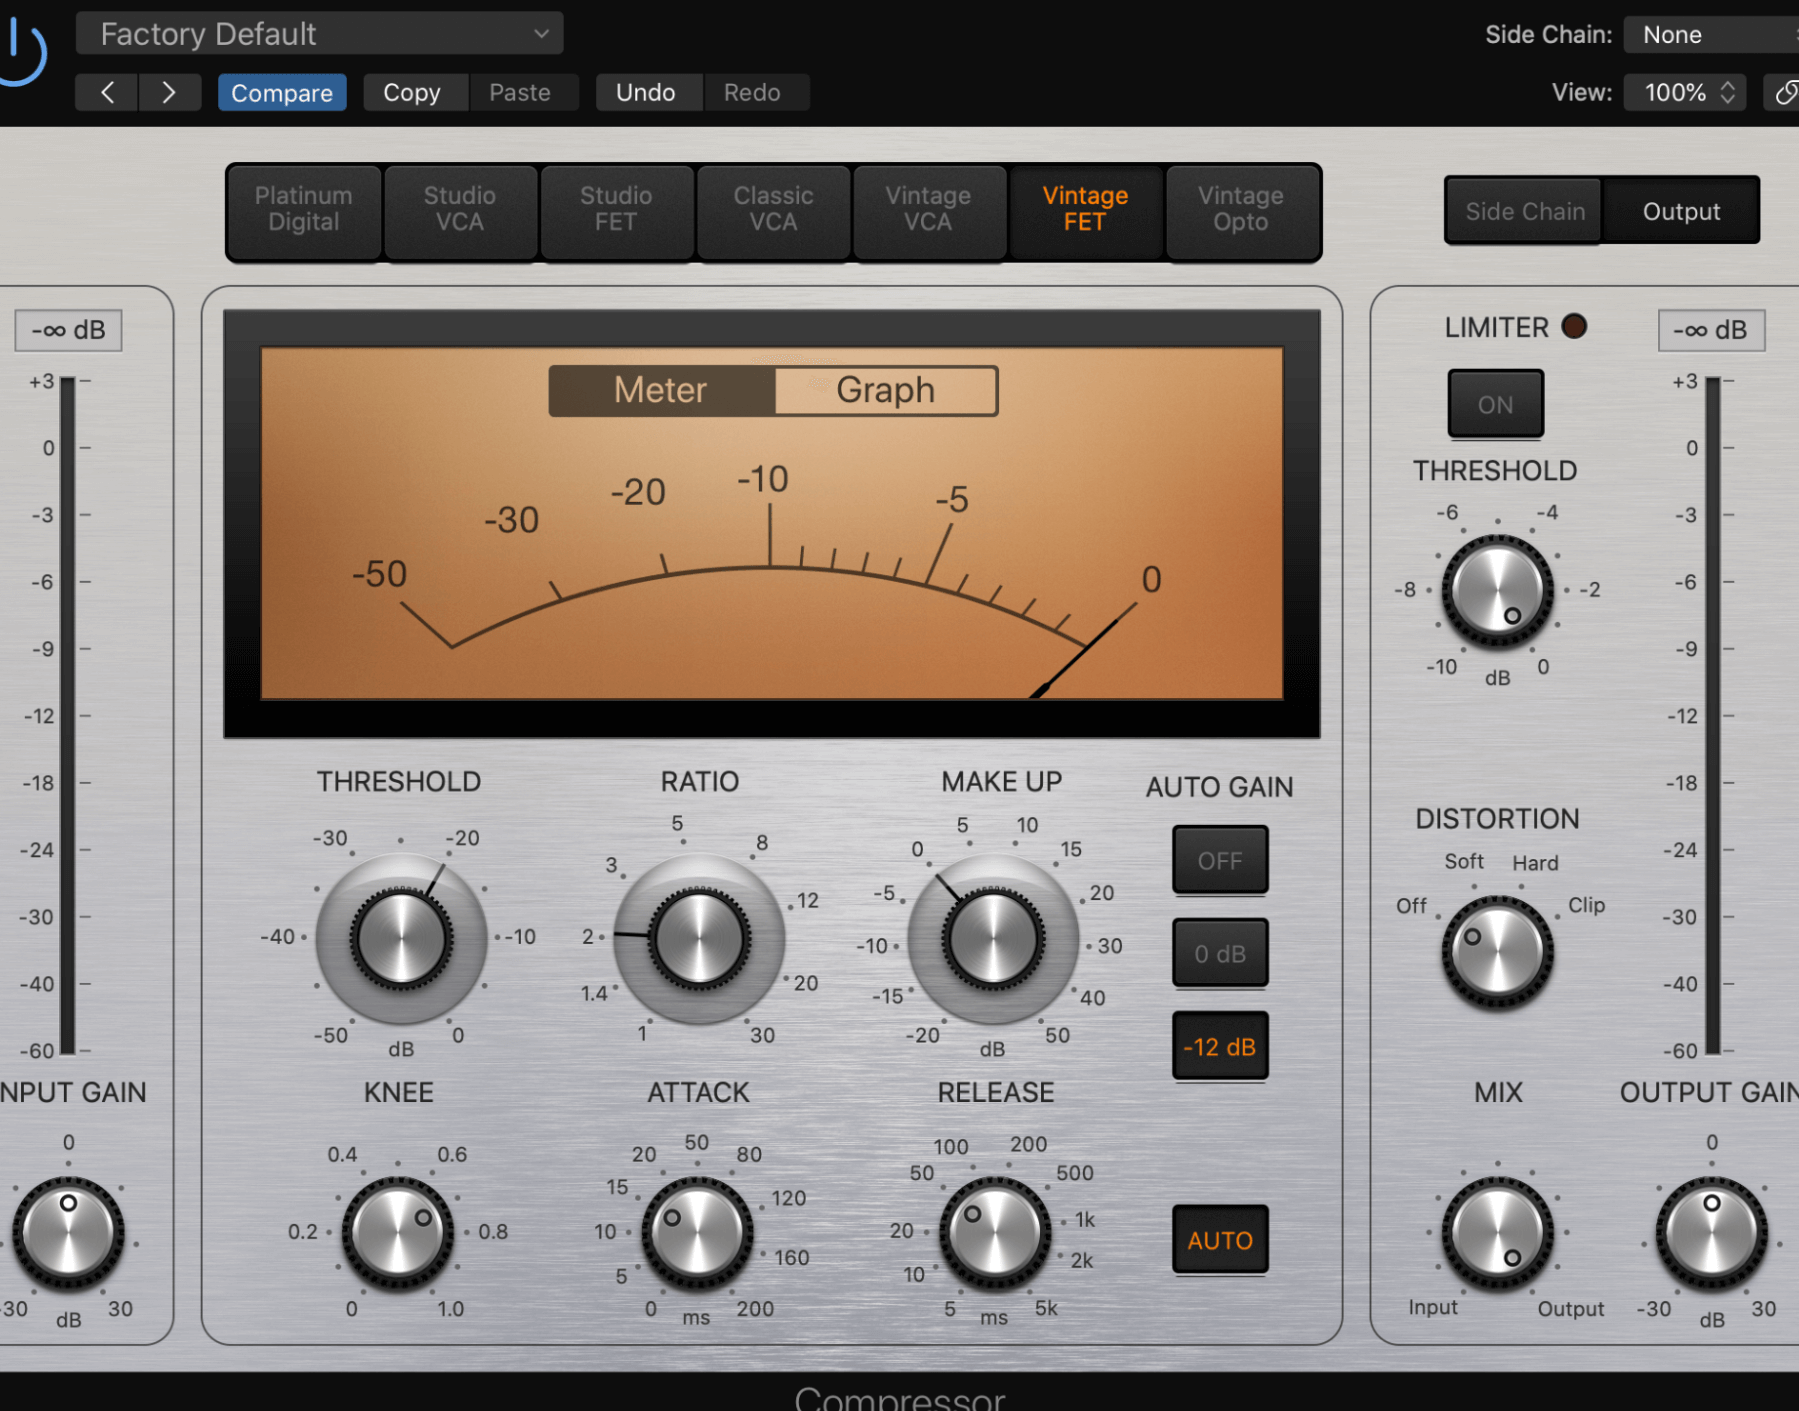Screen dimensions: 1799x1411
Task: Open the Side Chain None dropdown
Action: click(x=1711, y=35)
